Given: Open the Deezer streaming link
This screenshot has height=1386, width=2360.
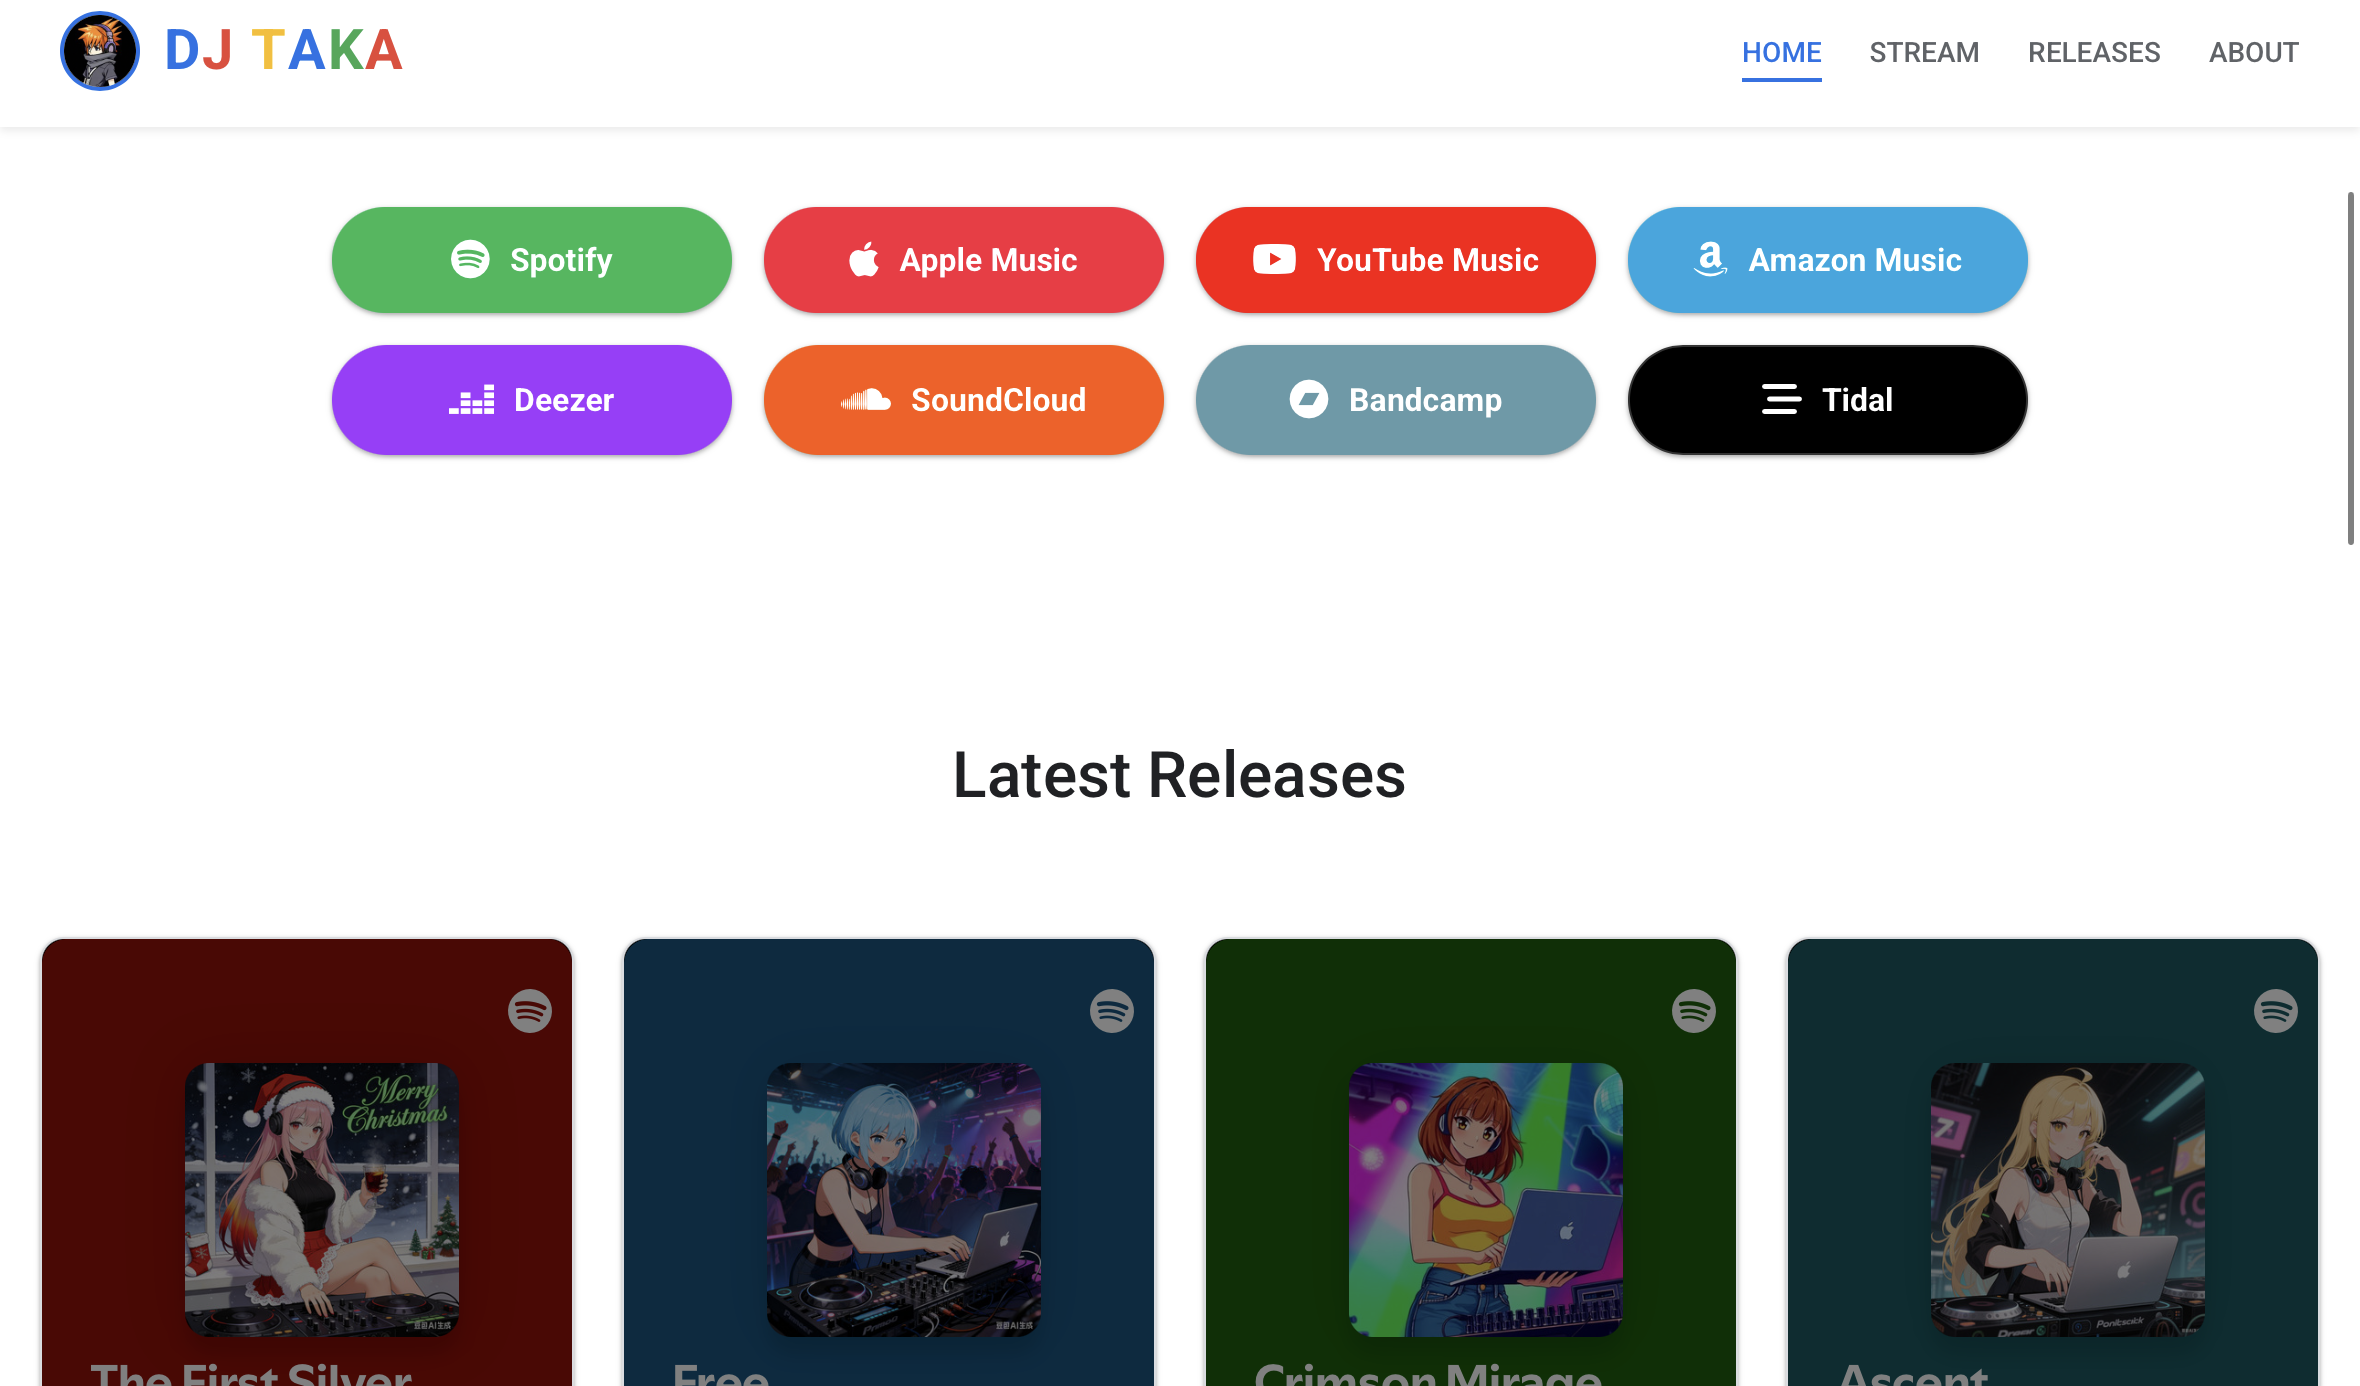Looking at the screenshot, I should [x=532, y=400].
